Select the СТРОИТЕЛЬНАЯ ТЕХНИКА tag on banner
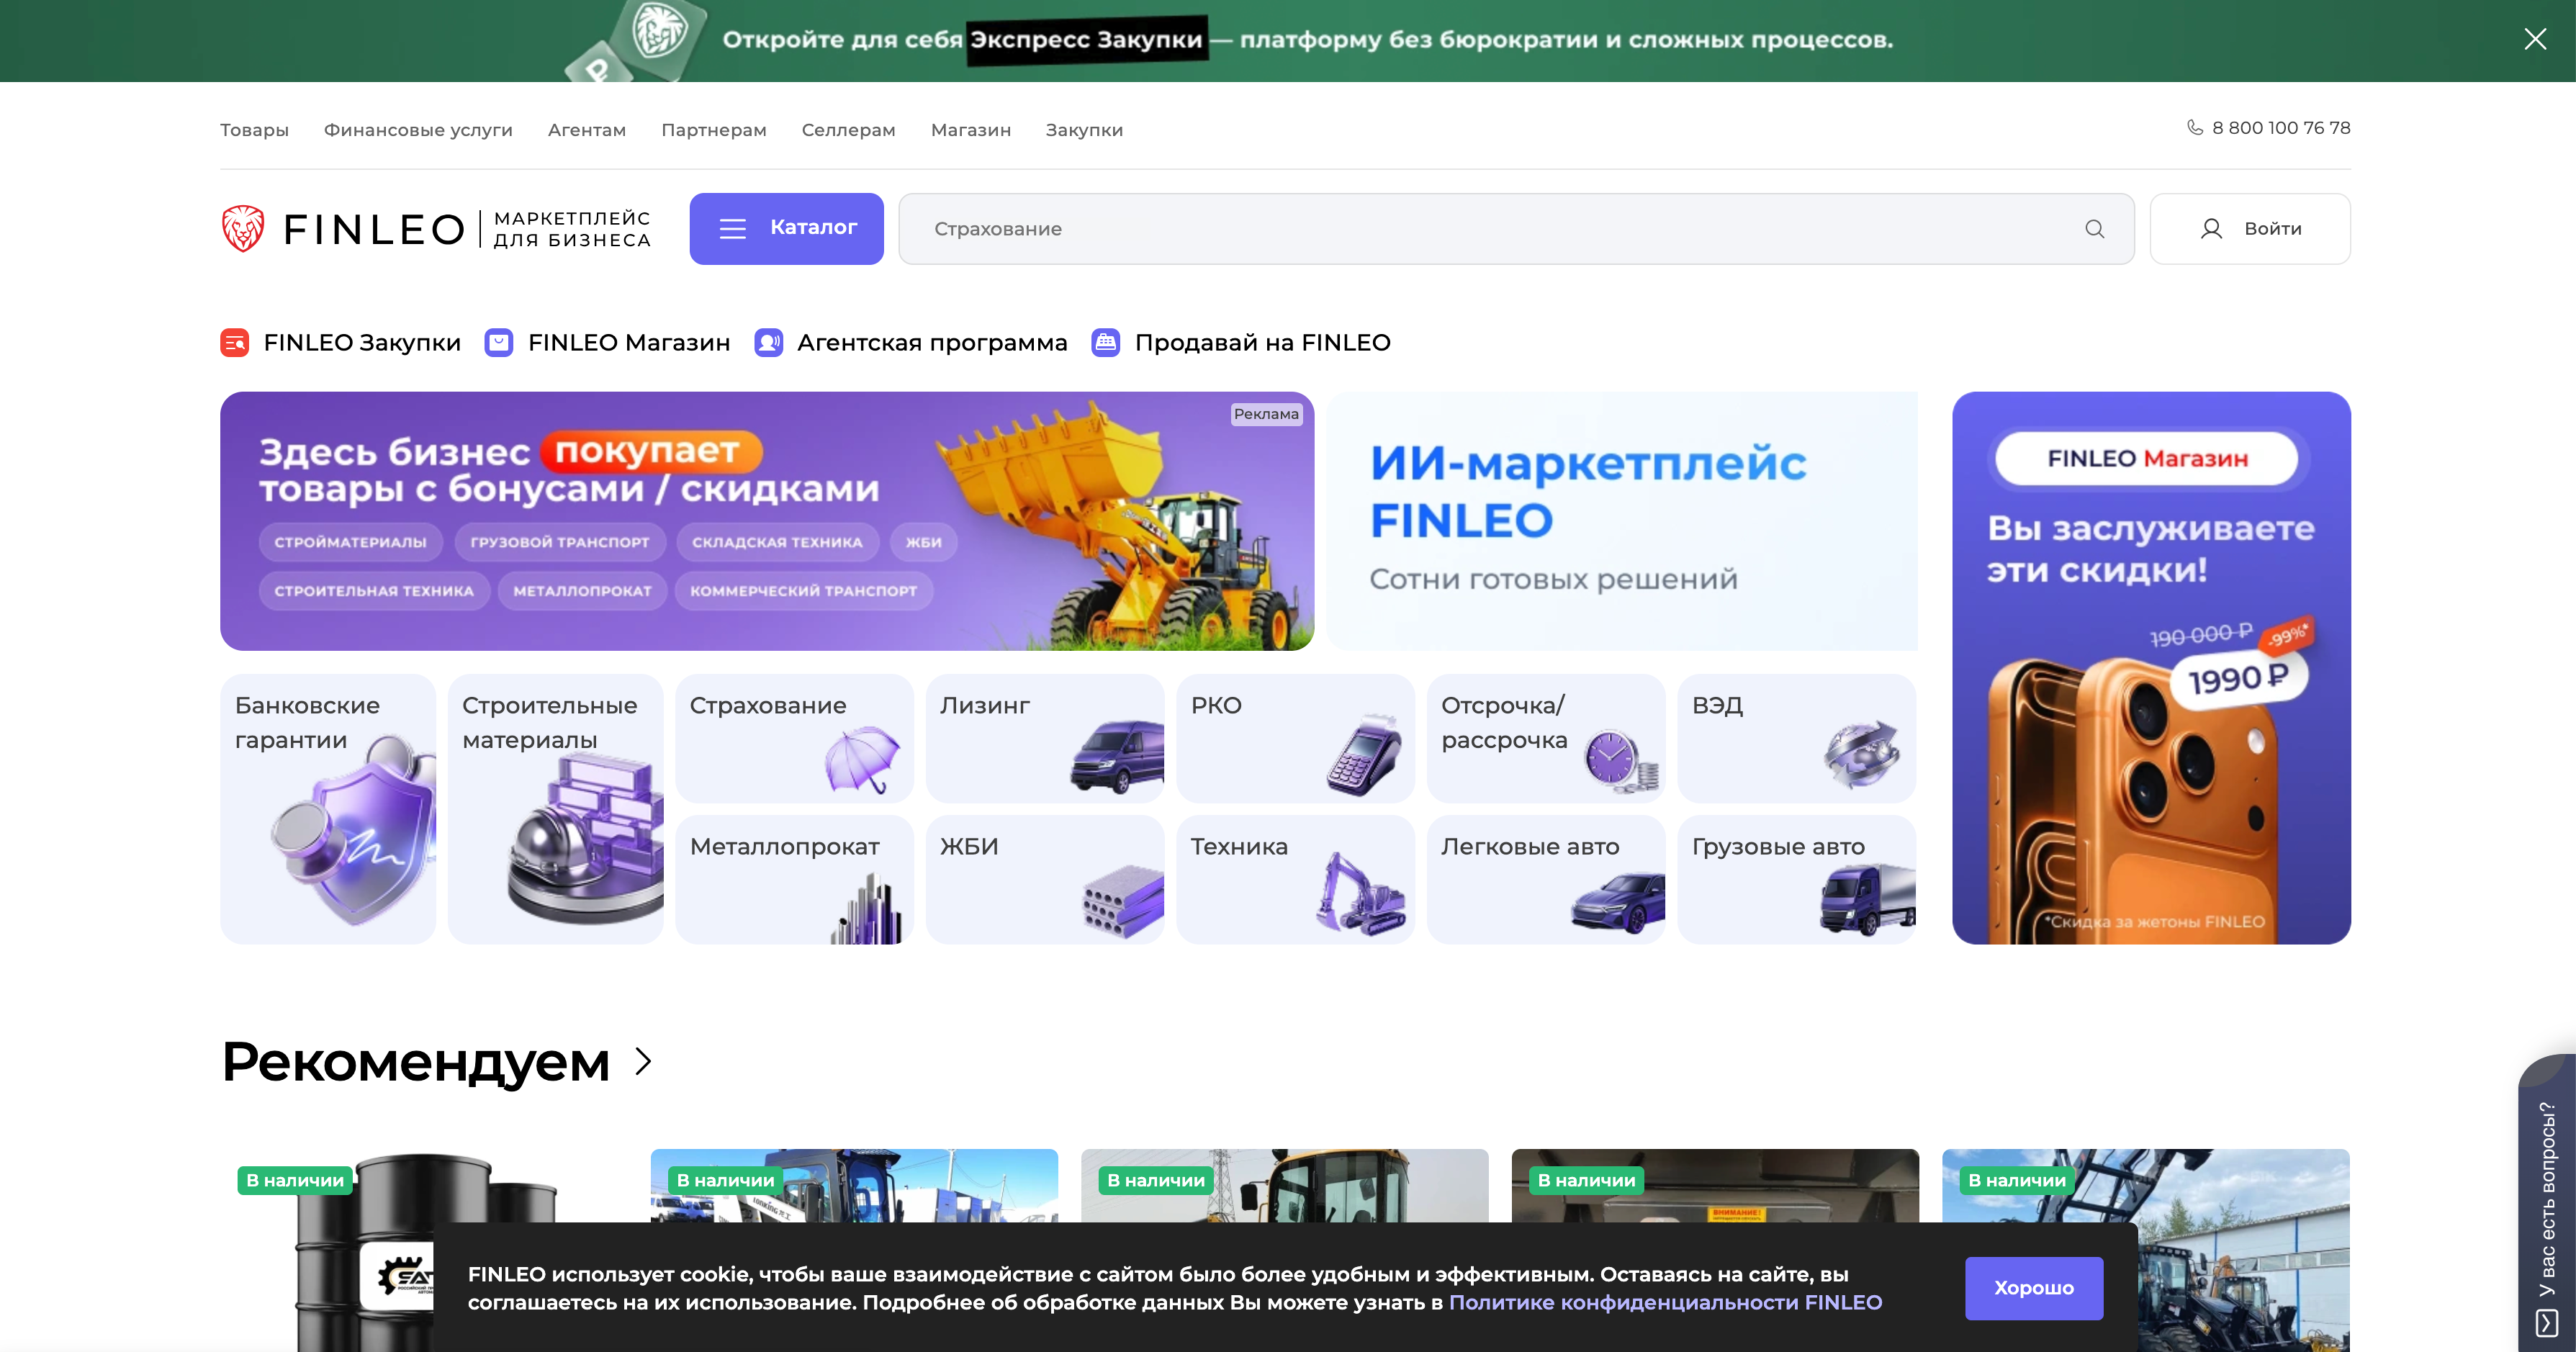This screenshot has height=1352, width=2576. click(x=374, y=591)
